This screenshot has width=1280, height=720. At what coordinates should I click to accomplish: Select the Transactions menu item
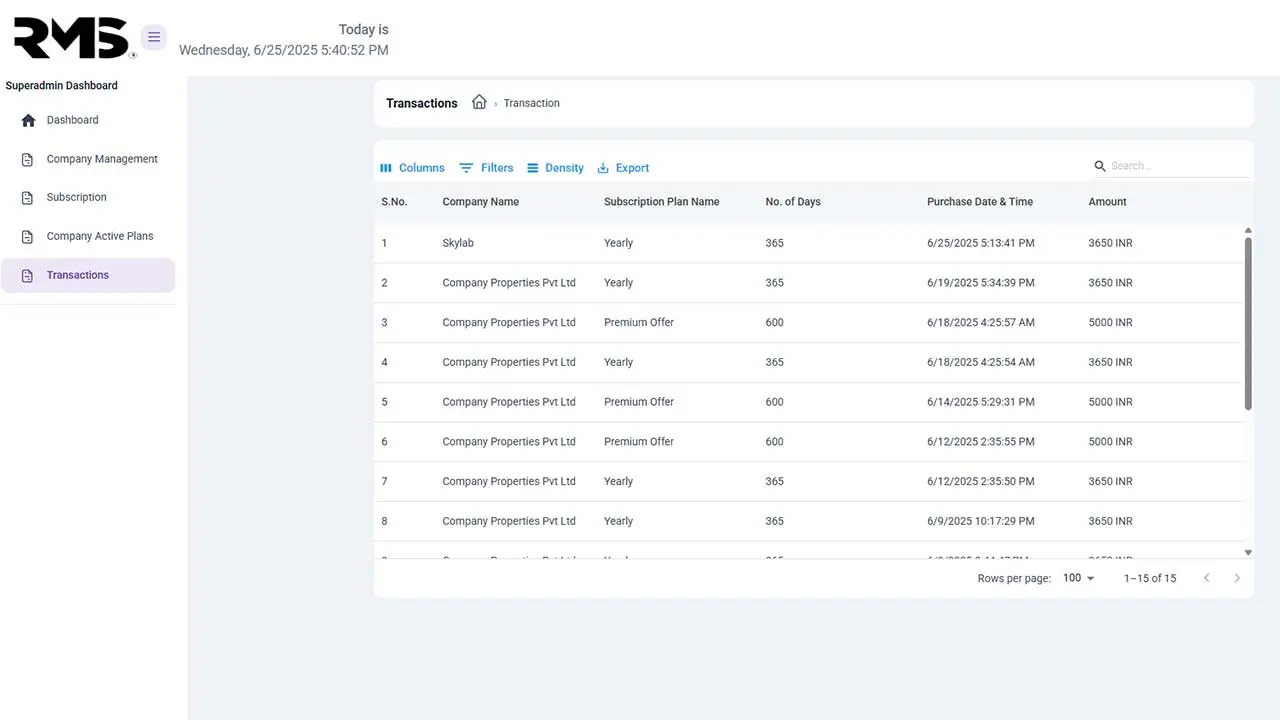tap(88, 276)
